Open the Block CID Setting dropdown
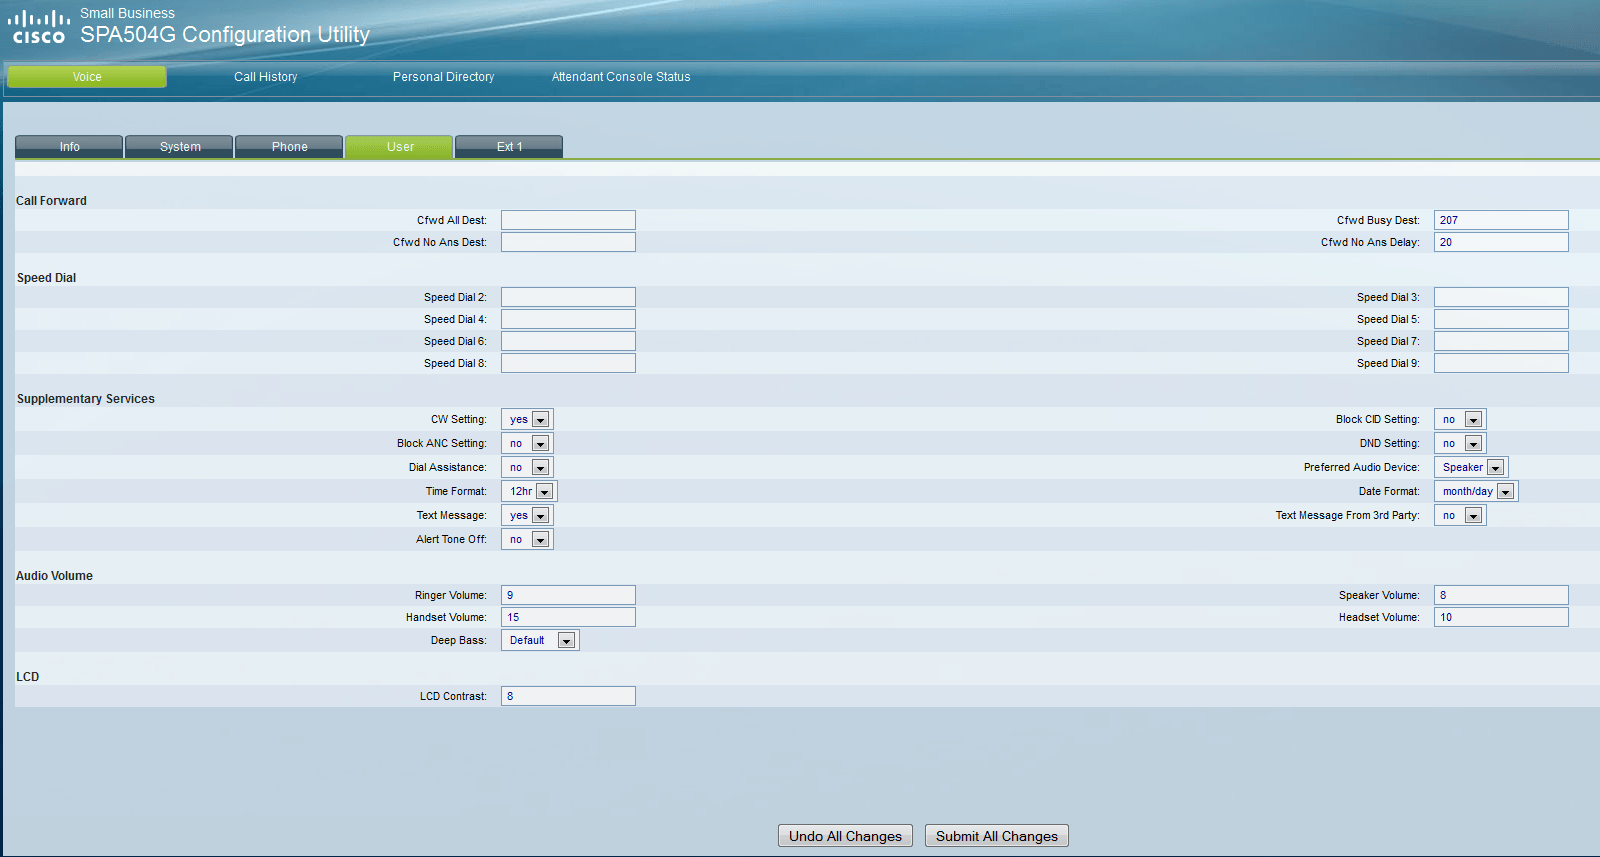Screen dimensions: 1600x857 pos(1460,419)
